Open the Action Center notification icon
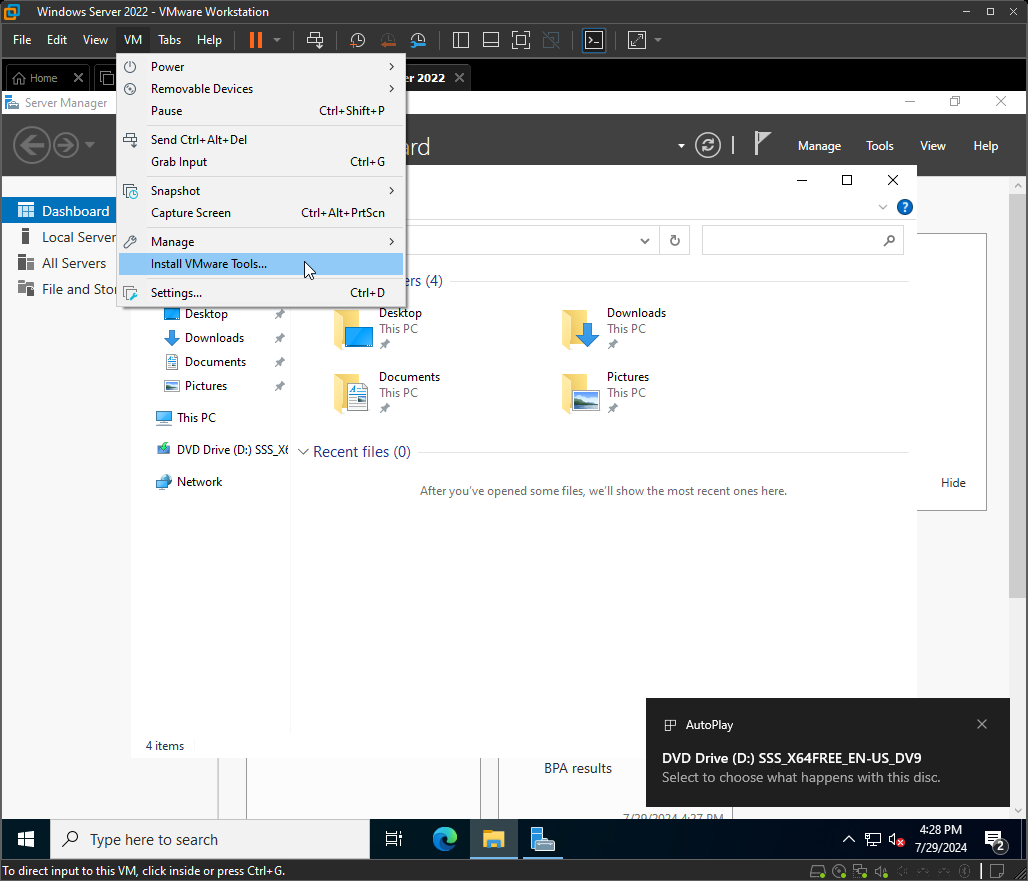This screenshot has width=1028, height=881. click(995, 840)
